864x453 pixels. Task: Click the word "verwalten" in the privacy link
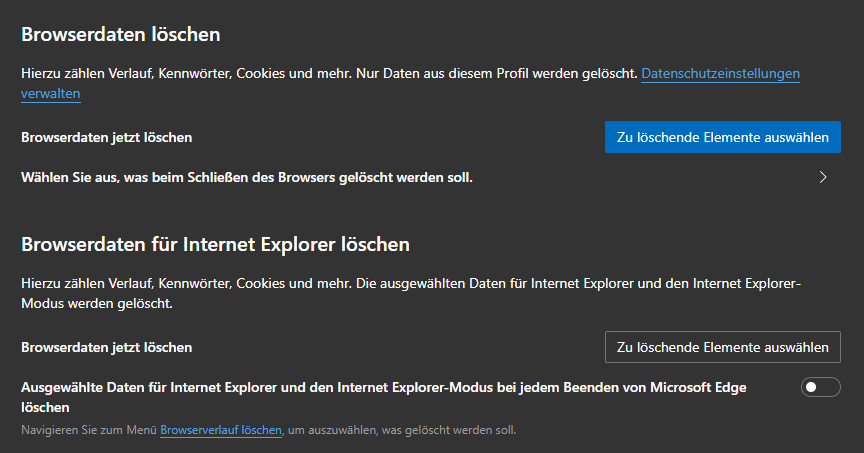[50, 93]
